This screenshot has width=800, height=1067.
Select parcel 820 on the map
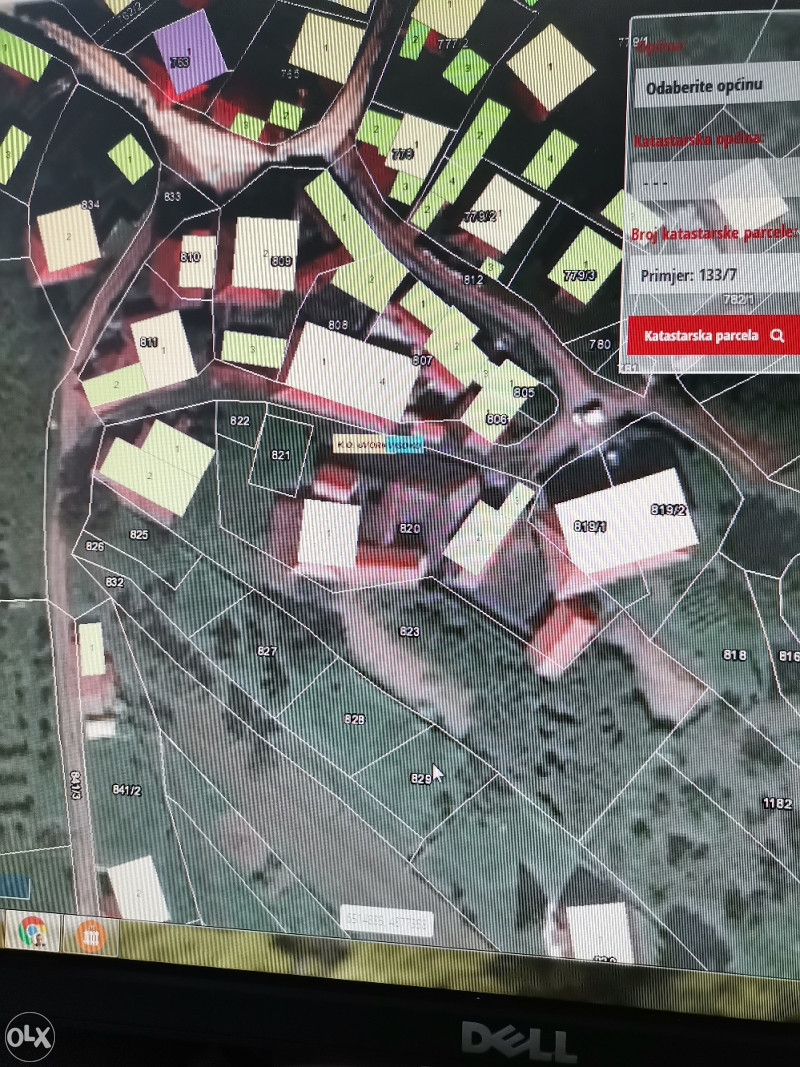tap(409, 528)
